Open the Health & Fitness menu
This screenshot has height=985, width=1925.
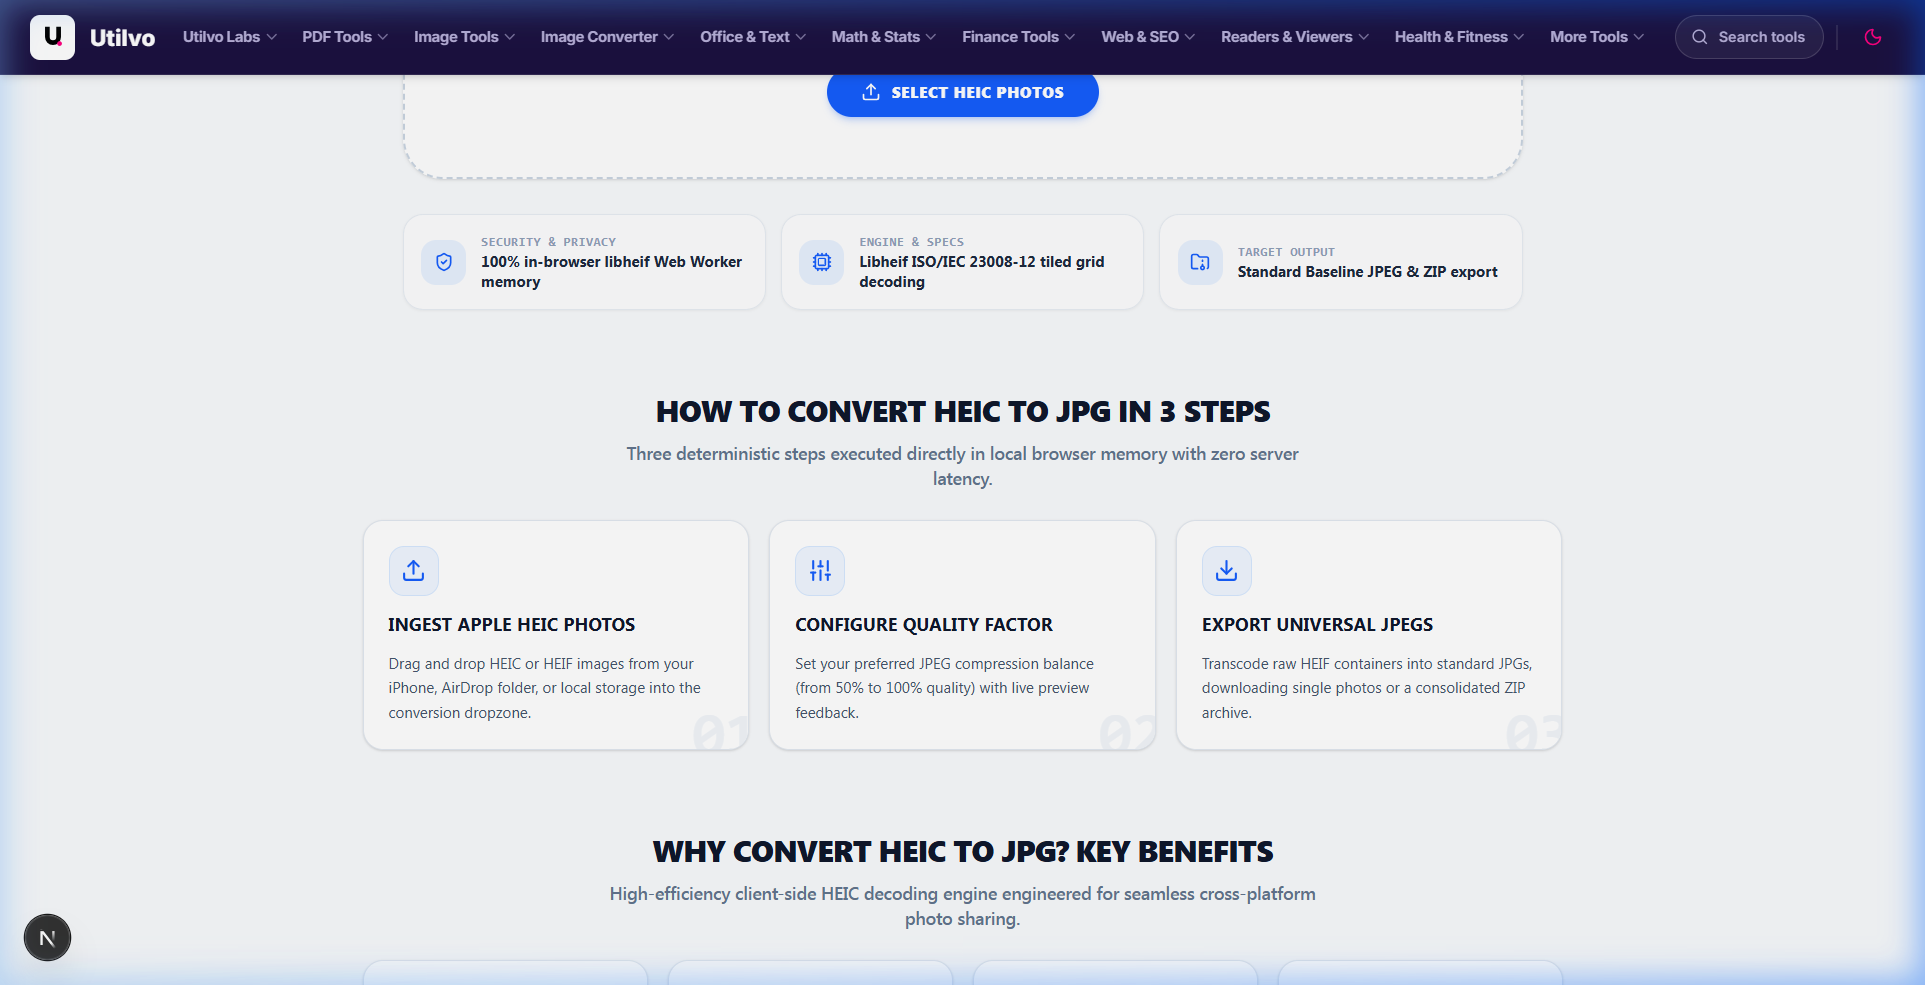pyautogui.click(x=1460, y=37)
